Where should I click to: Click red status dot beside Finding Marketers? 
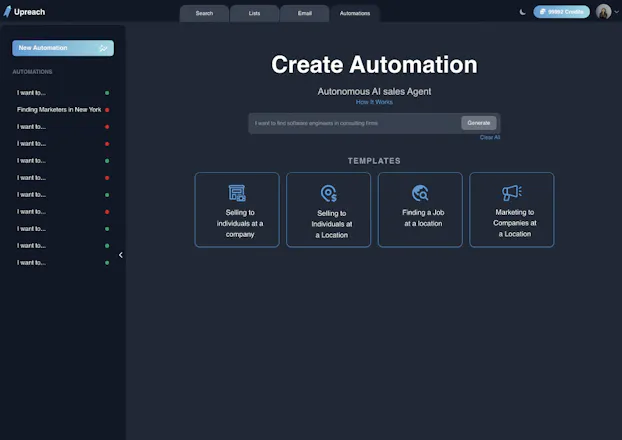click(107, 110)
